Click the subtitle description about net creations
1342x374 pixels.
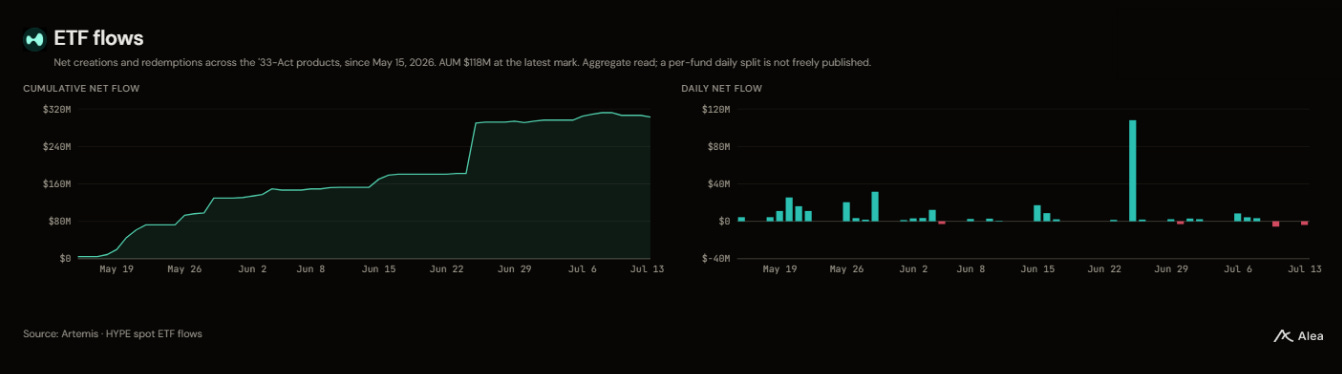[x=462, y=63]
